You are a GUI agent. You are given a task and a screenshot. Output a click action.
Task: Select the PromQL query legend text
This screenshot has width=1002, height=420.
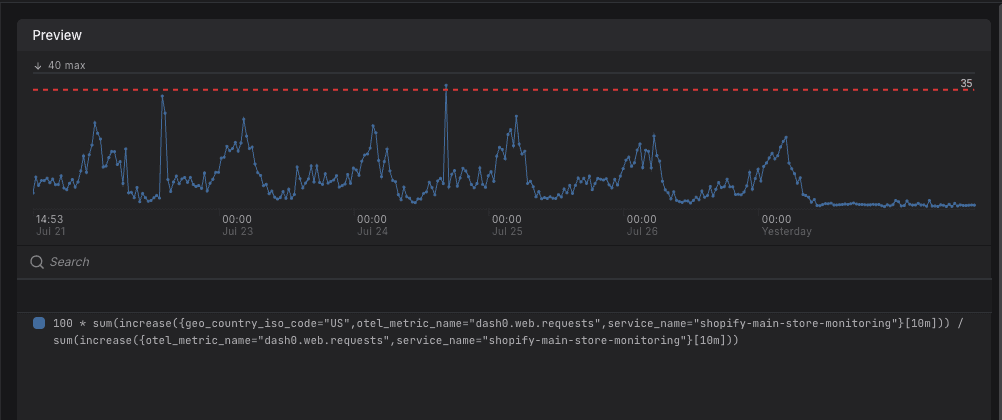[508, 332]
